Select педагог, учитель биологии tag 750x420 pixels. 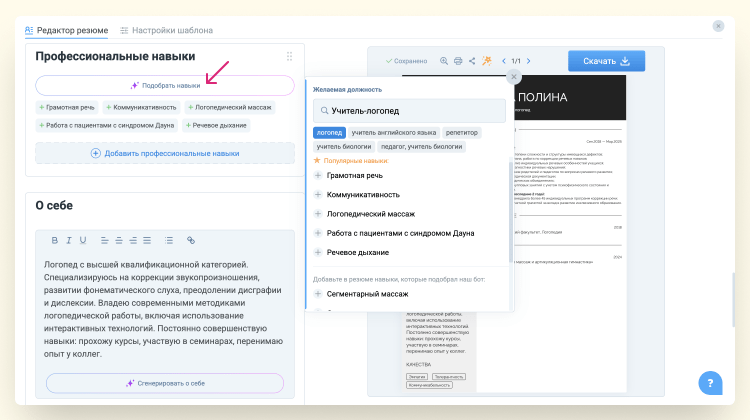[421, 147]
